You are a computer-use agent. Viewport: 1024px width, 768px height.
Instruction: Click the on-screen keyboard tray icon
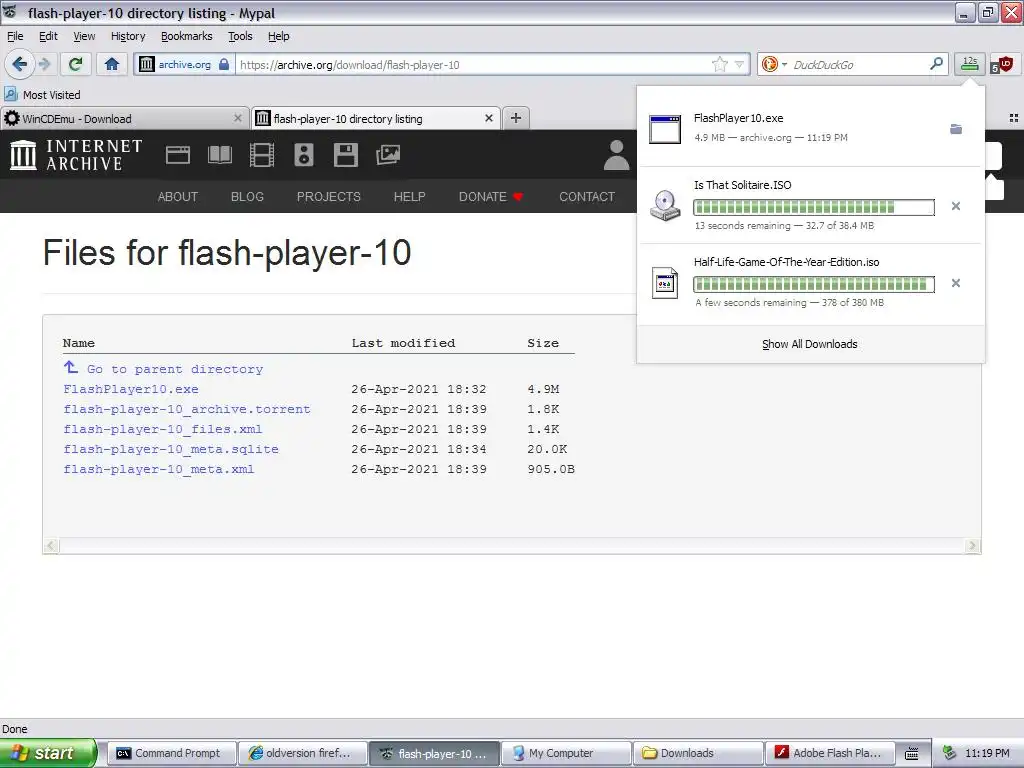coord(912,754)
